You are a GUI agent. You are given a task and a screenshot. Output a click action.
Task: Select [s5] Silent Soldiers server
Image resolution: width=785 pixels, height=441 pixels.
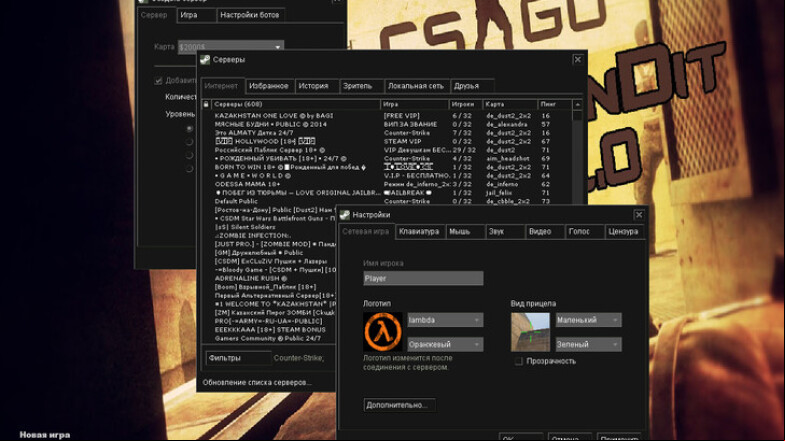coord(270,227)
